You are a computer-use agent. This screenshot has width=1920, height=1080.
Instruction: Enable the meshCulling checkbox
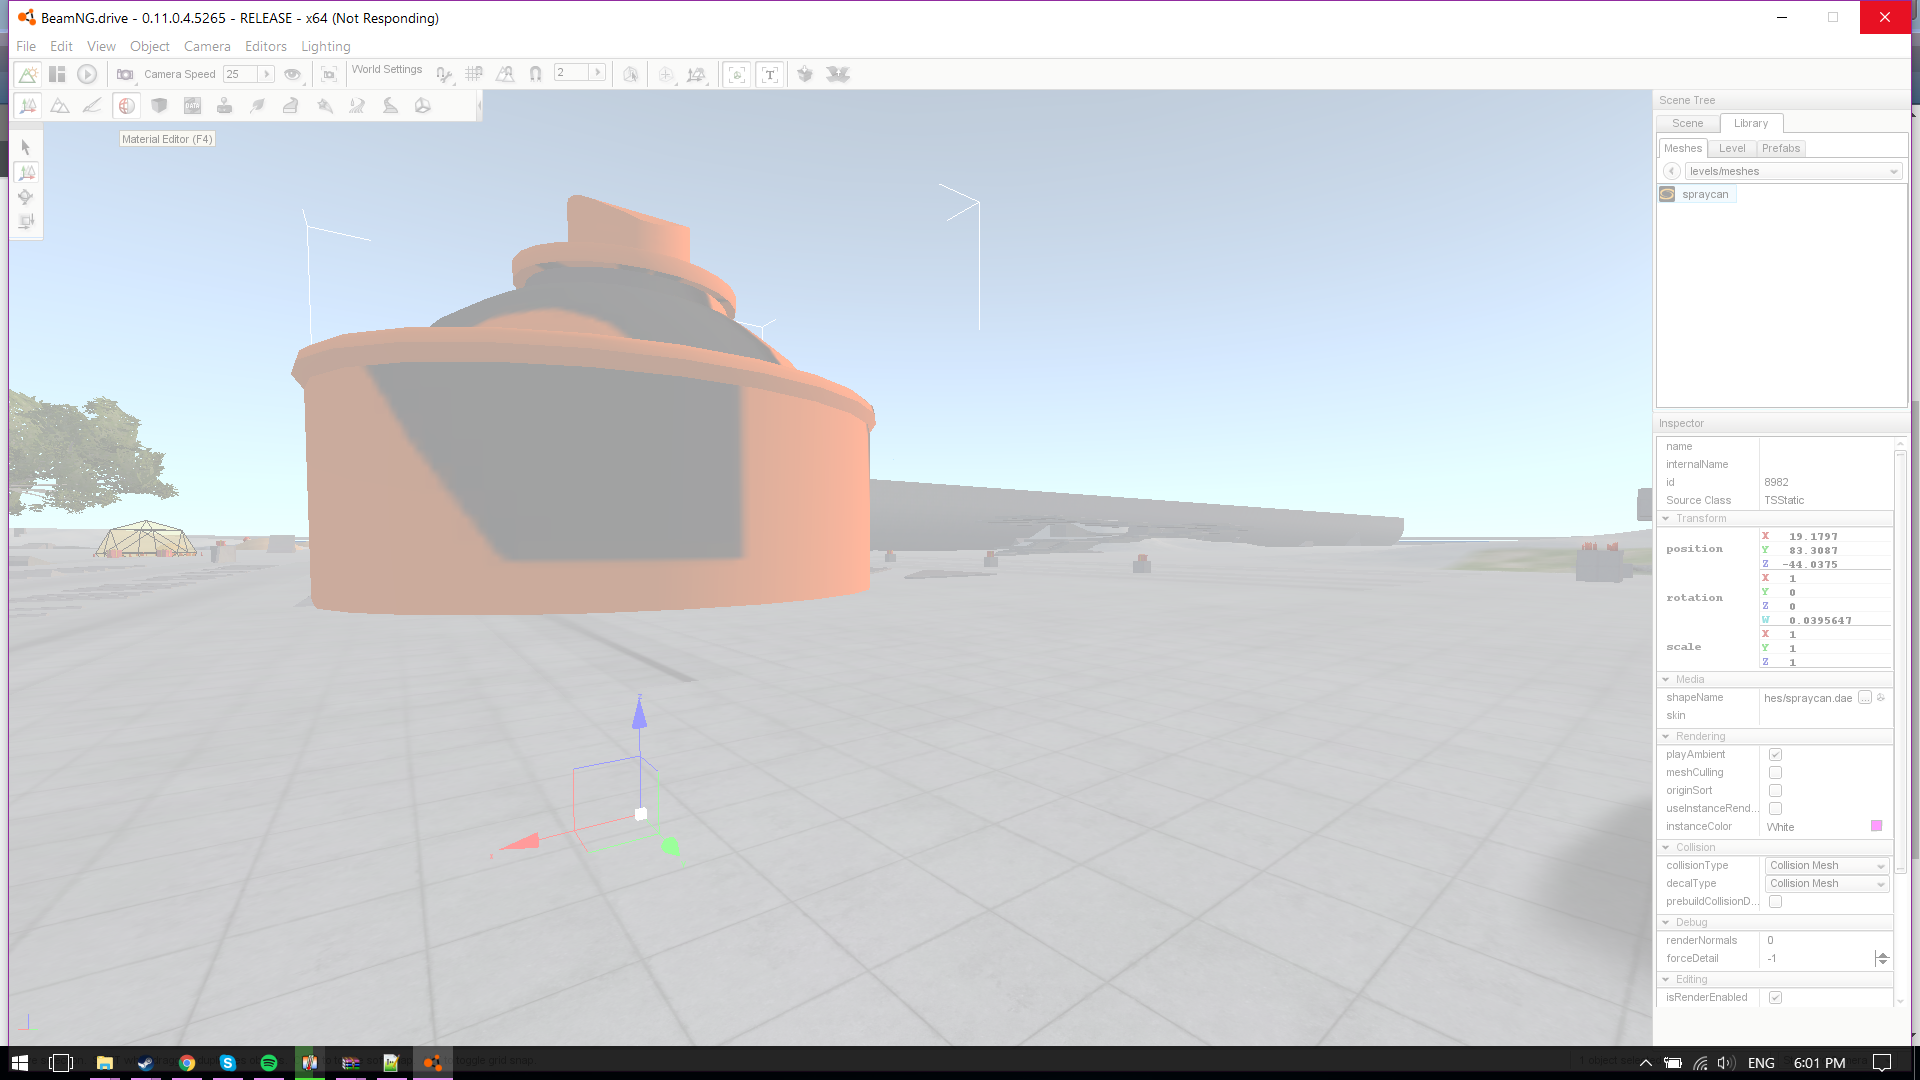click(x=1775, y=773)
